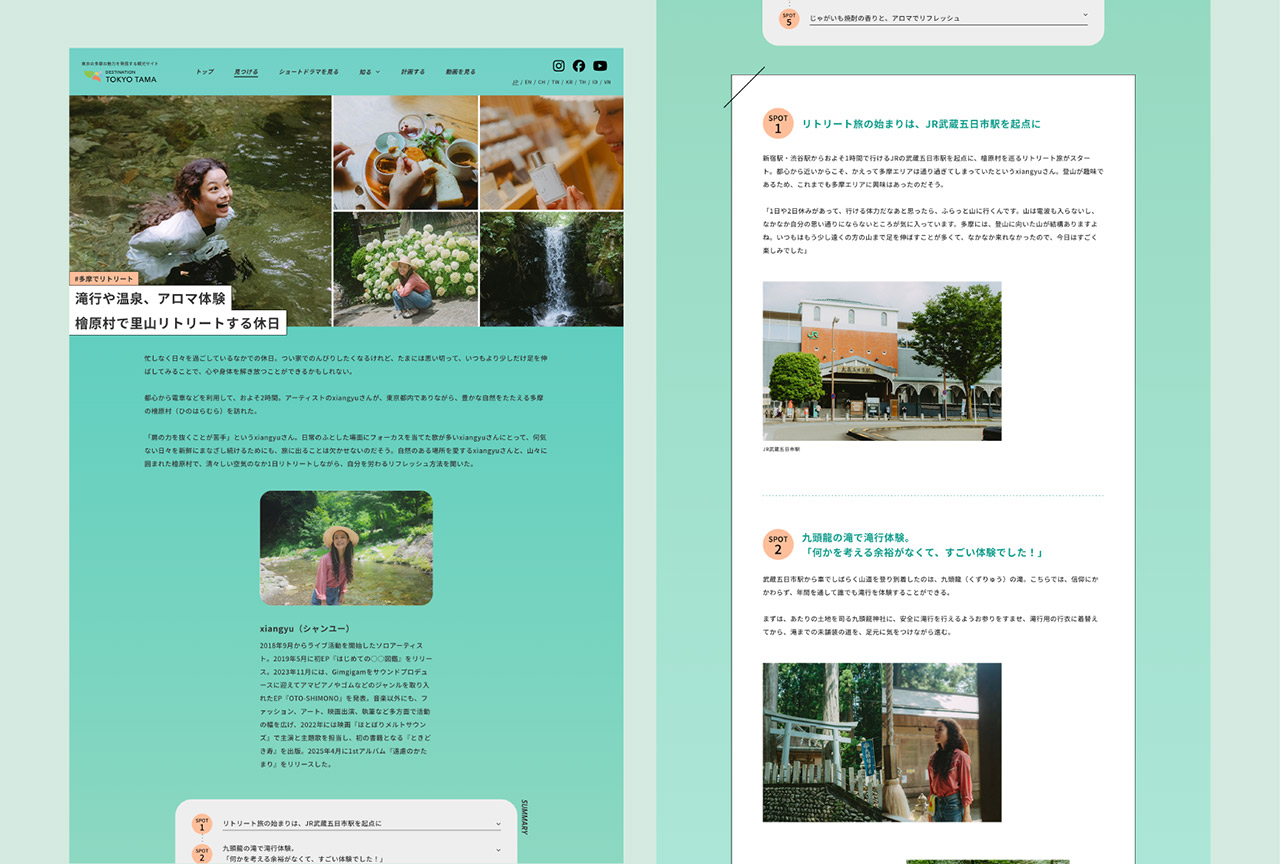Open the Instagram icon in the header
The width and height of the screenshot is (1280, 864).
pos(559,65)
